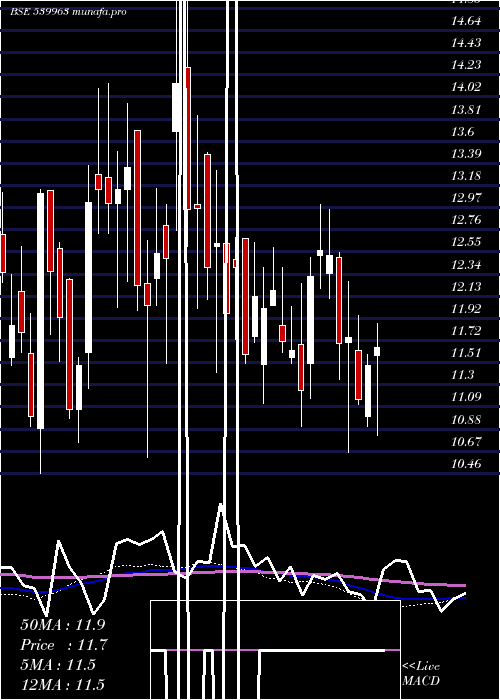
Task: Click the 12.97 price axis label
Action: 467,198
